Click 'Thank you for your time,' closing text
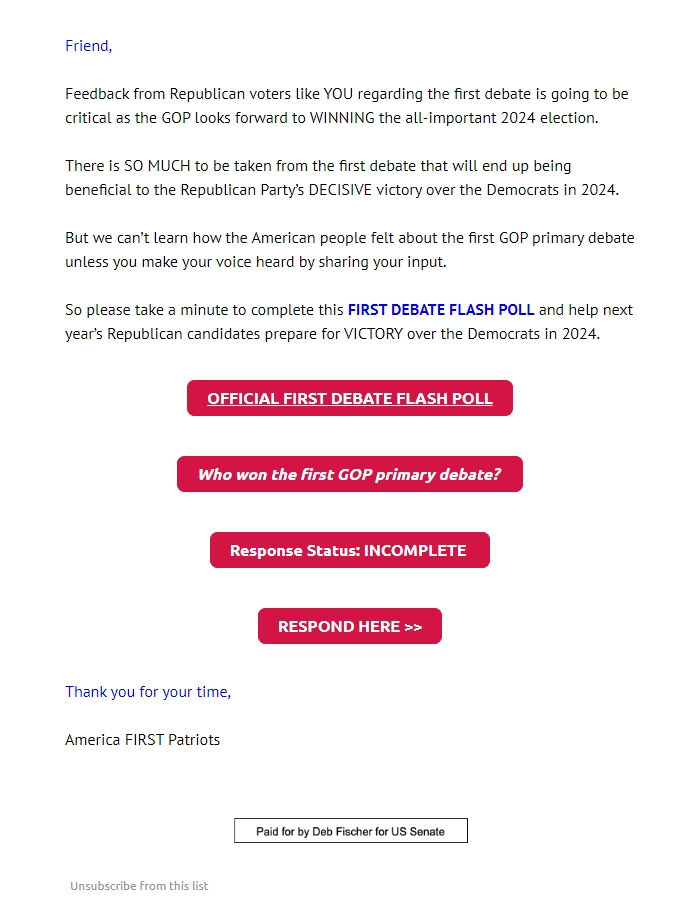Image resolution: width=700 pixels, height=909 pixels. coord(147,691)
